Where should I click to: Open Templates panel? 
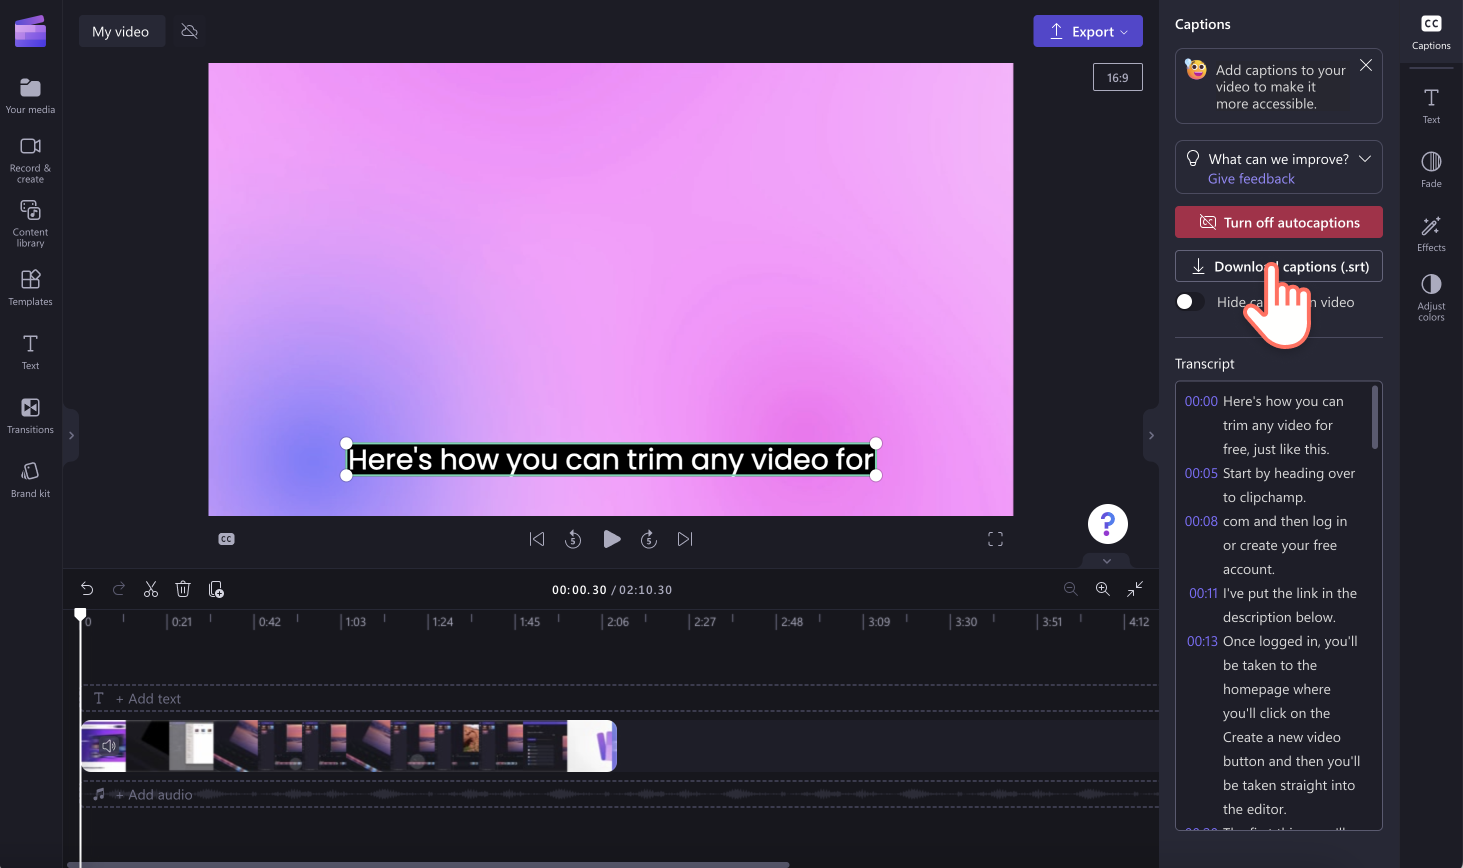30,288
